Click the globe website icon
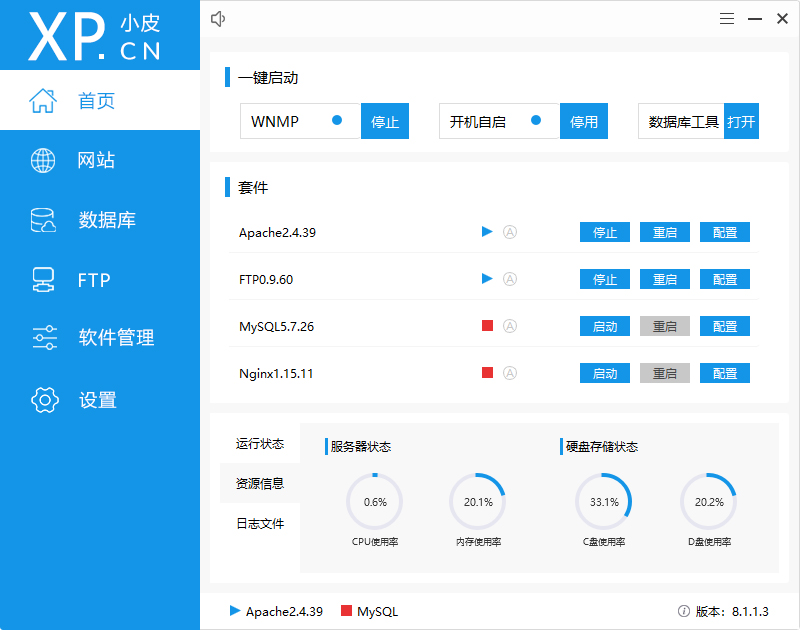The height and width of the screenshot is (630, 800). [x=43, y=160]
